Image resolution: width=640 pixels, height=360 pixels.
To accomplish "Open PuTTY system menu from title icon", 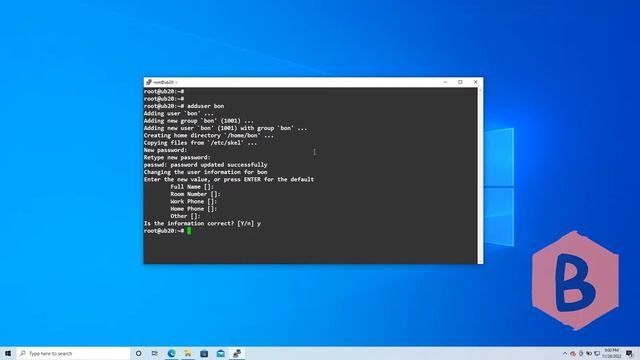I will (x=149, y=82).
